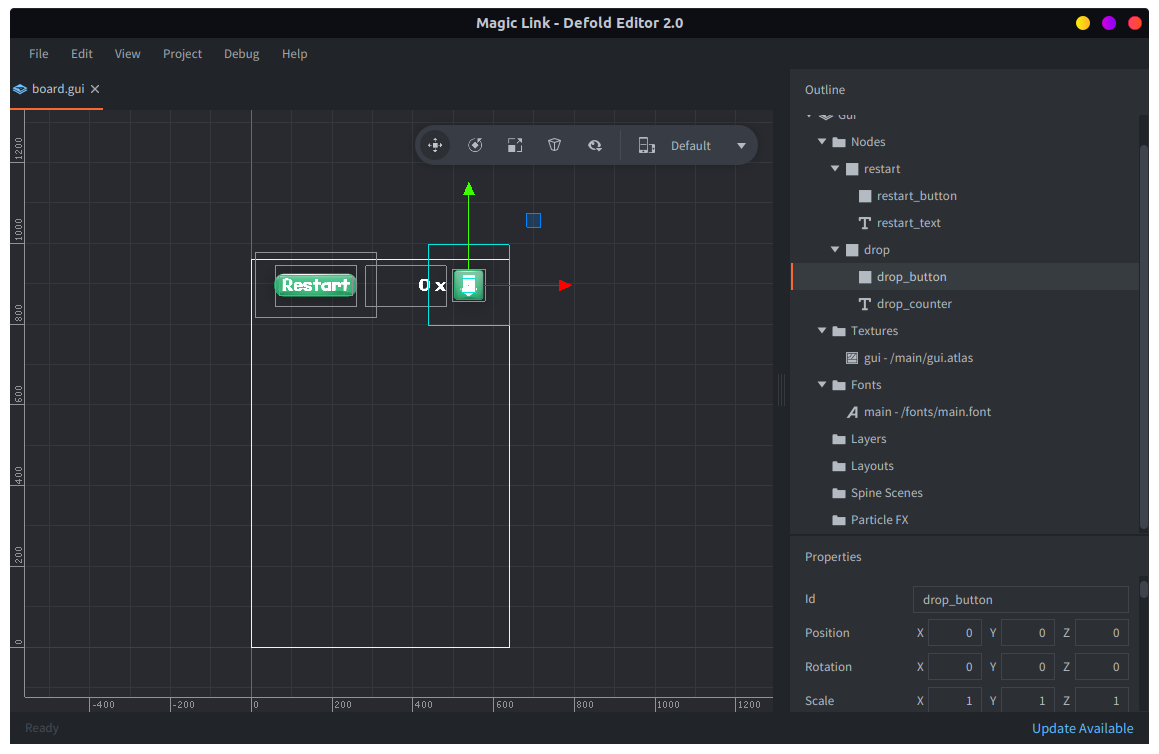Click the Update Available link

(1082, 728)
